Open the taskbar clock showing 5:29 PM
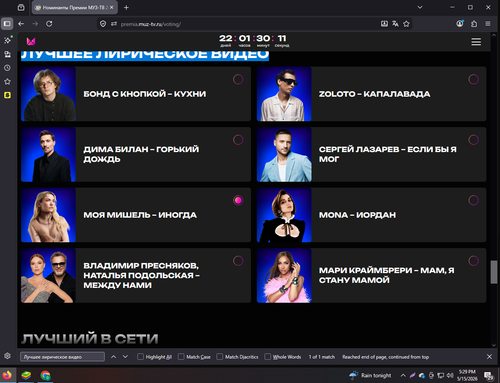The width and height of the screenshot is (500, 383). click(x=467, y=375)
